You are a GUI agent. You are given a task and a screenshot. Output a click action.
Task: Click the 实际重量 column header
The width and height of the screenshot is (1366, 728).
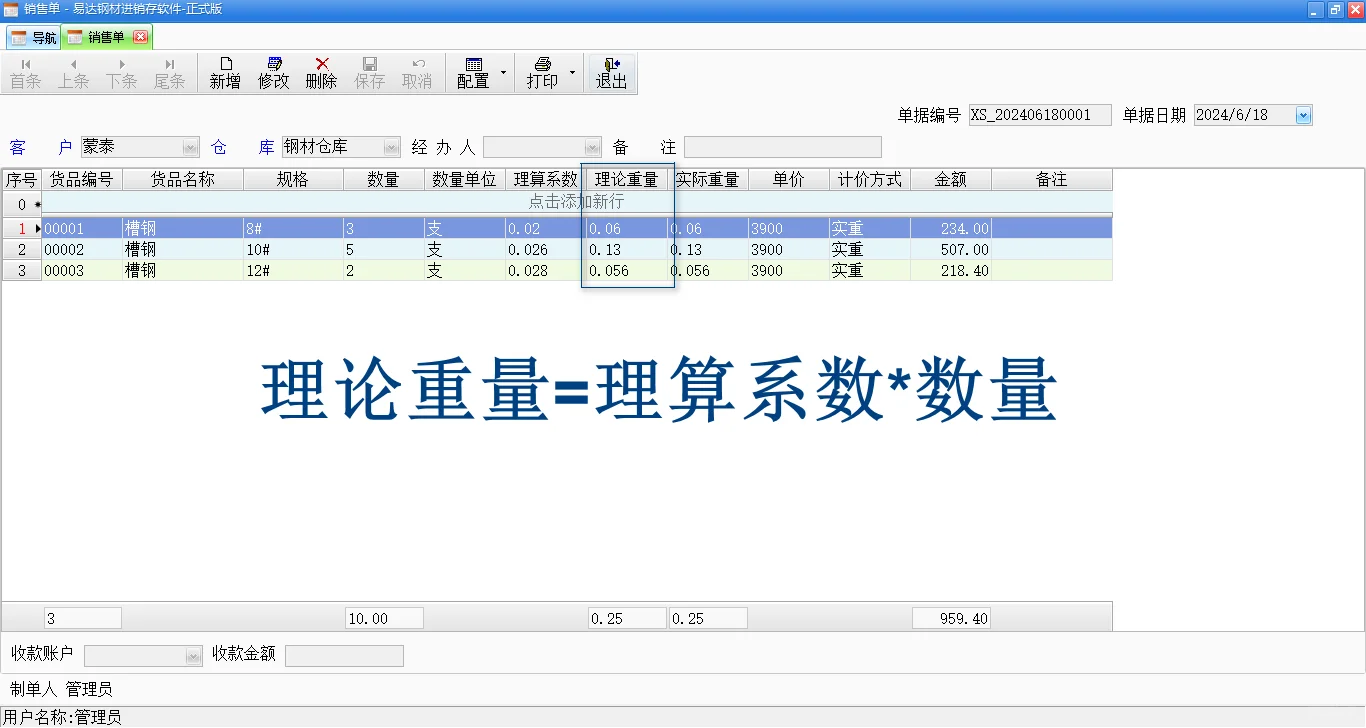coord(708,180)
